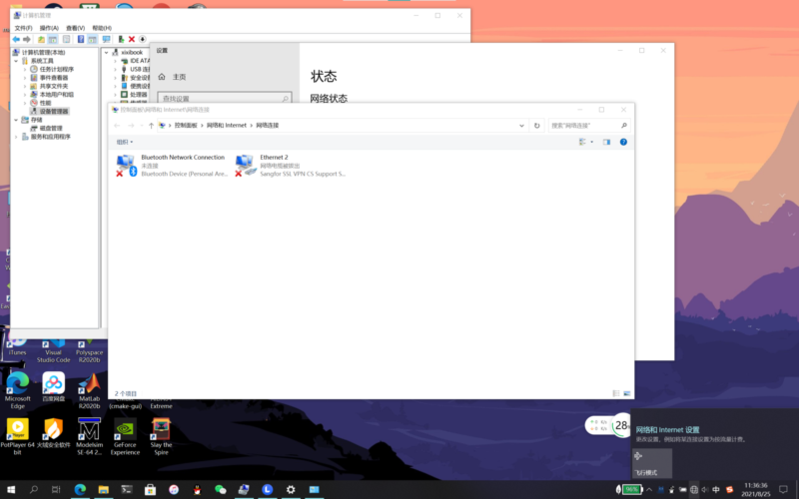Open the 组织 dropdown menu
Screen dimensions: 799x499
(124, 142)
